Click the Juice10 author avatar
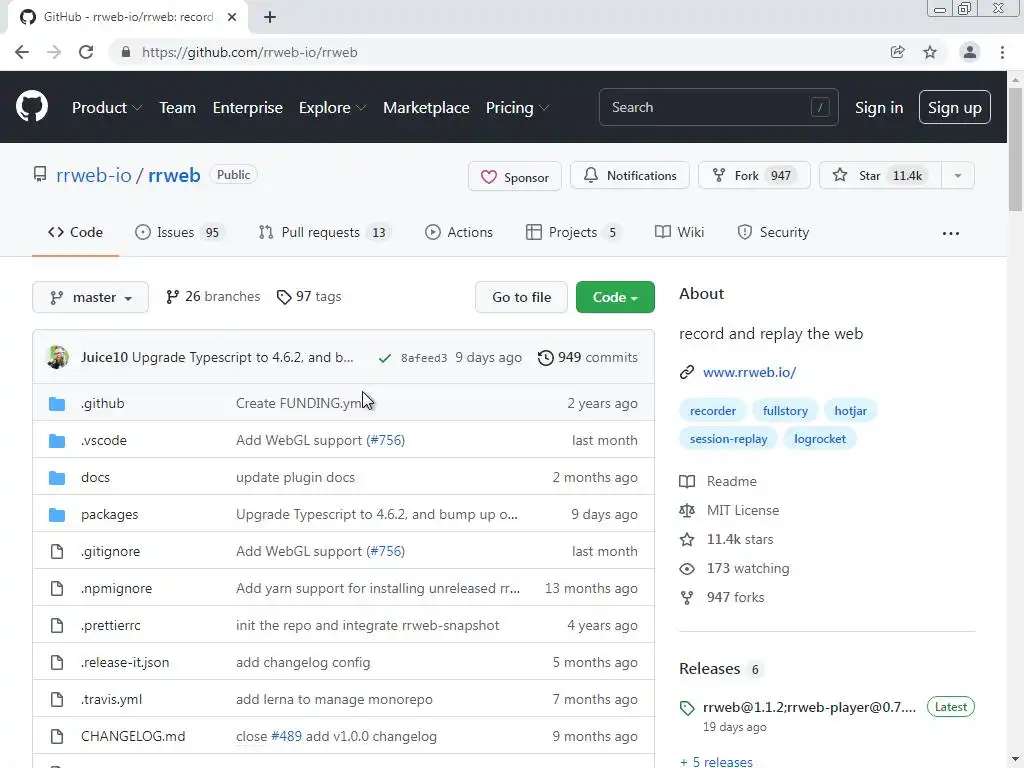This screenshot has height=768, width=1024. [57, 357]
